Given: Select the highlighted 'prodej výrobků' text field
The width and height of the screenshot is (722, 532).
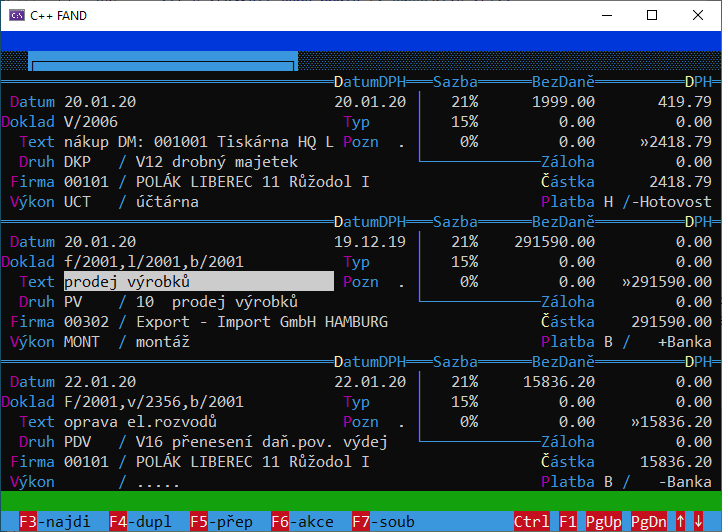Looking at the screenshot, I should click(198, 282).
